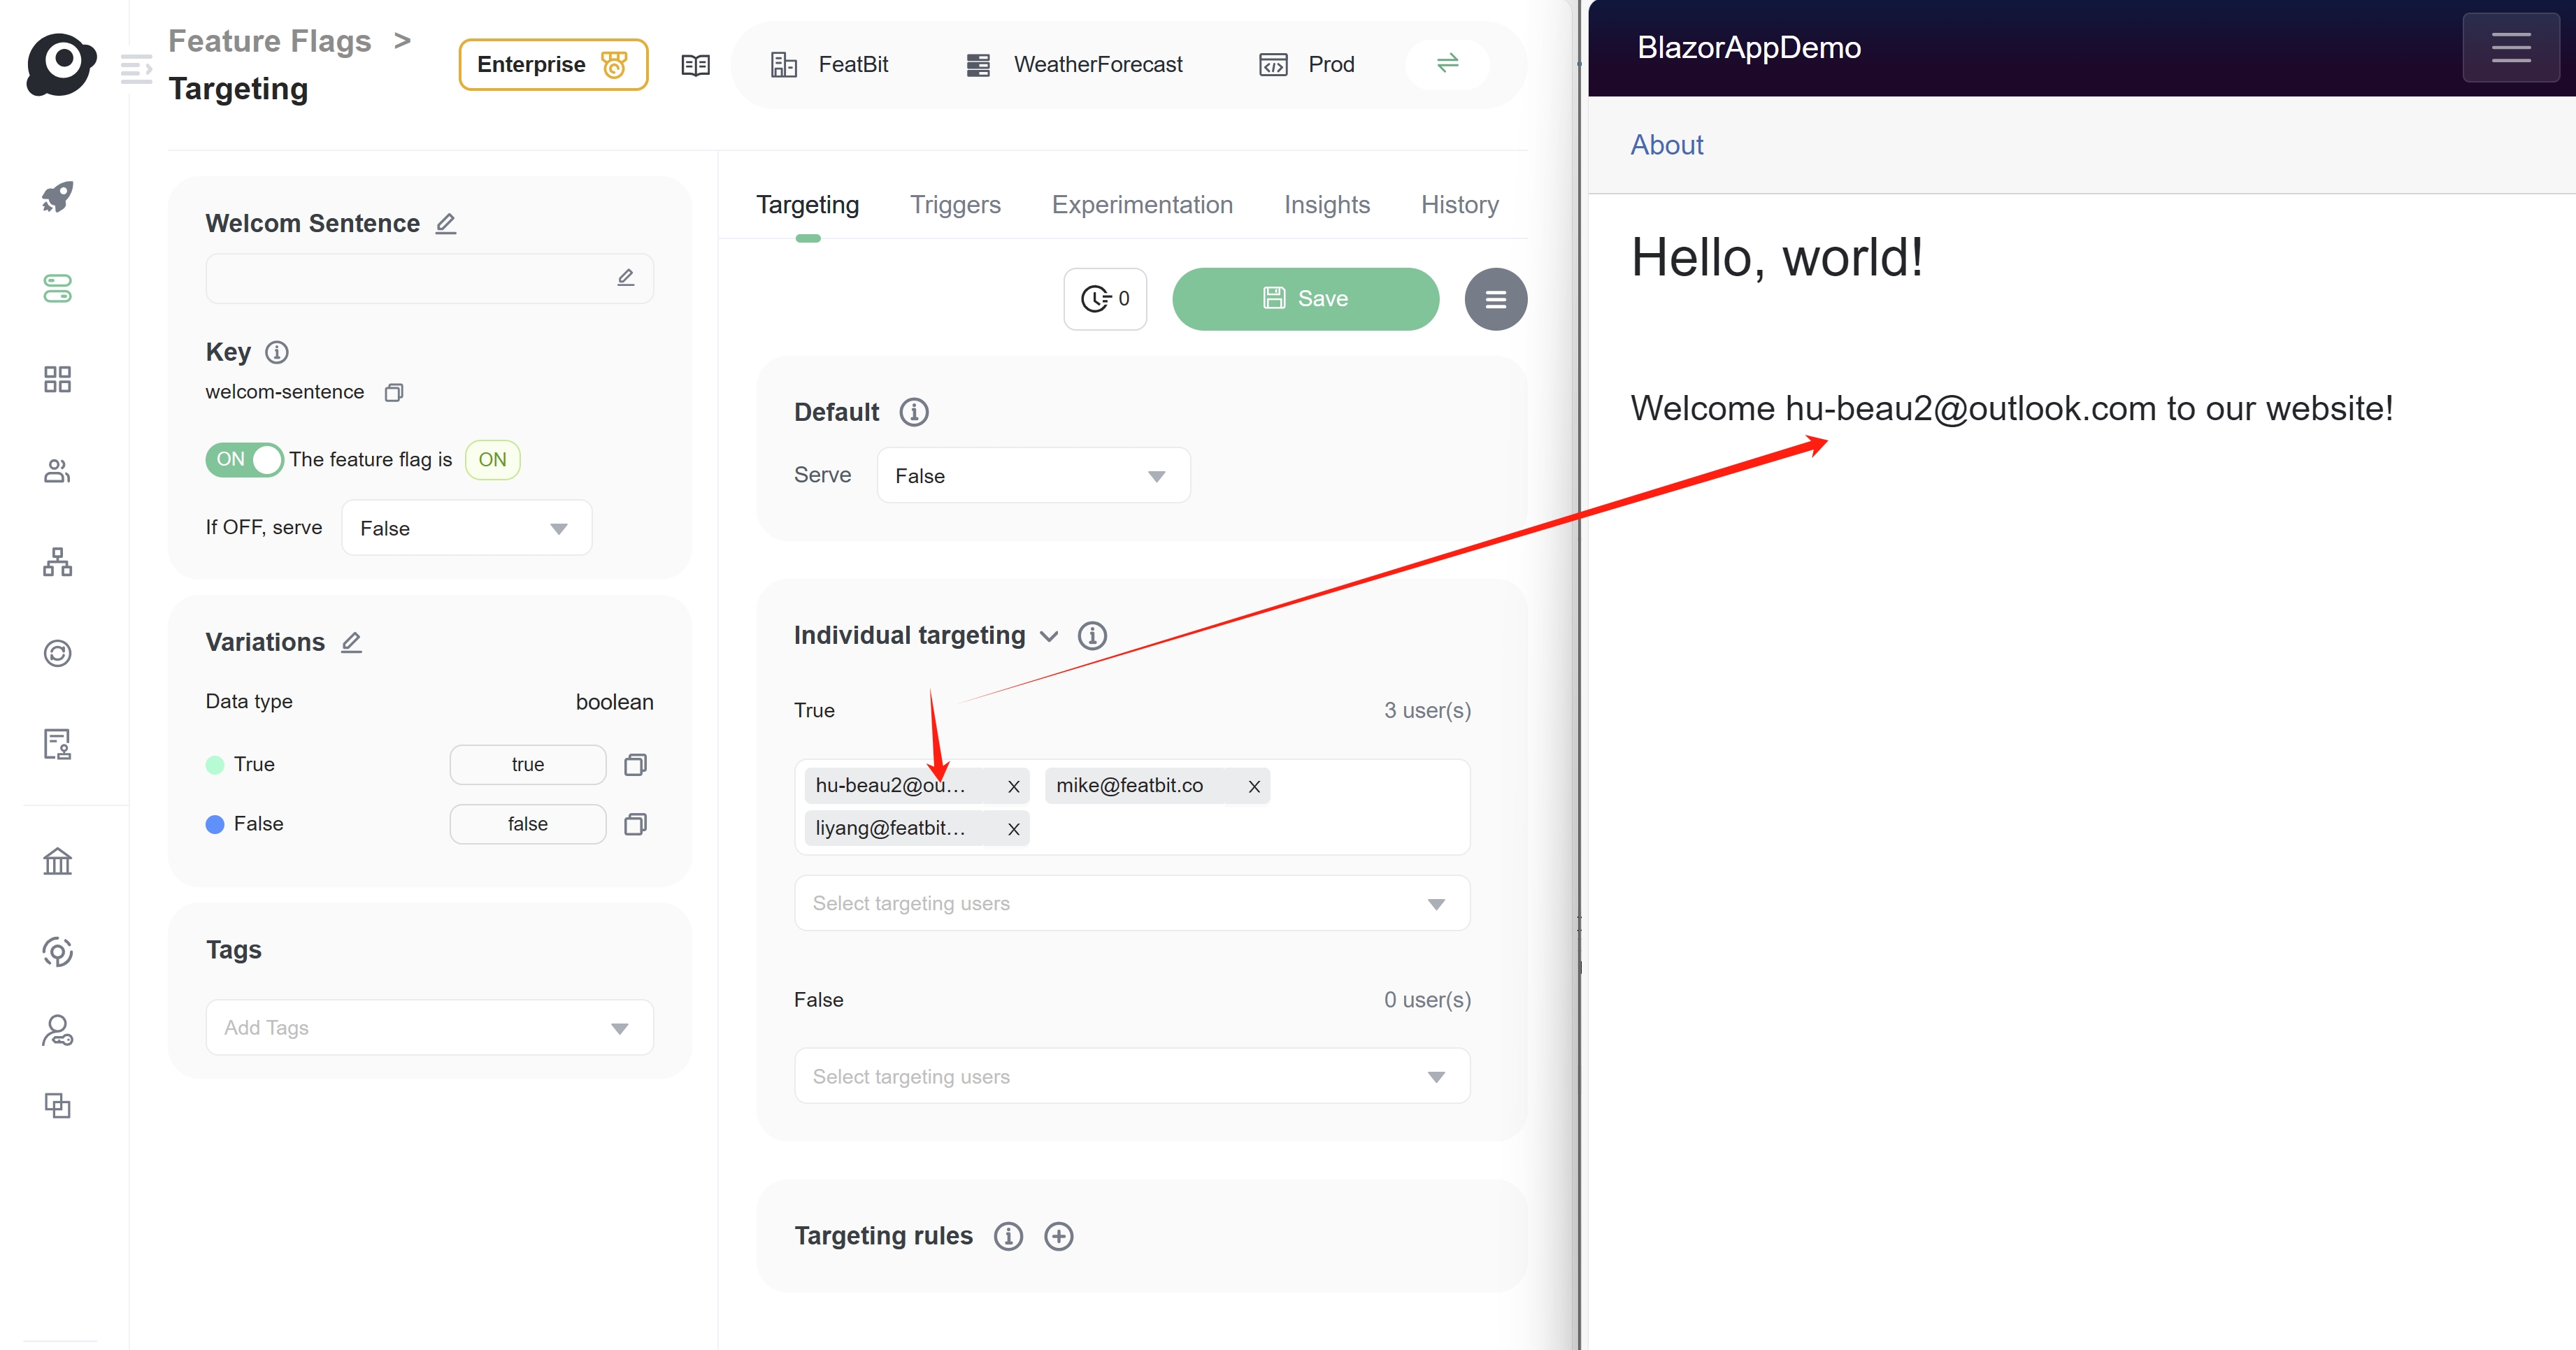Select the FeatBit organization
Screen dimensions: 2576x1350
[x=829, y=65]
